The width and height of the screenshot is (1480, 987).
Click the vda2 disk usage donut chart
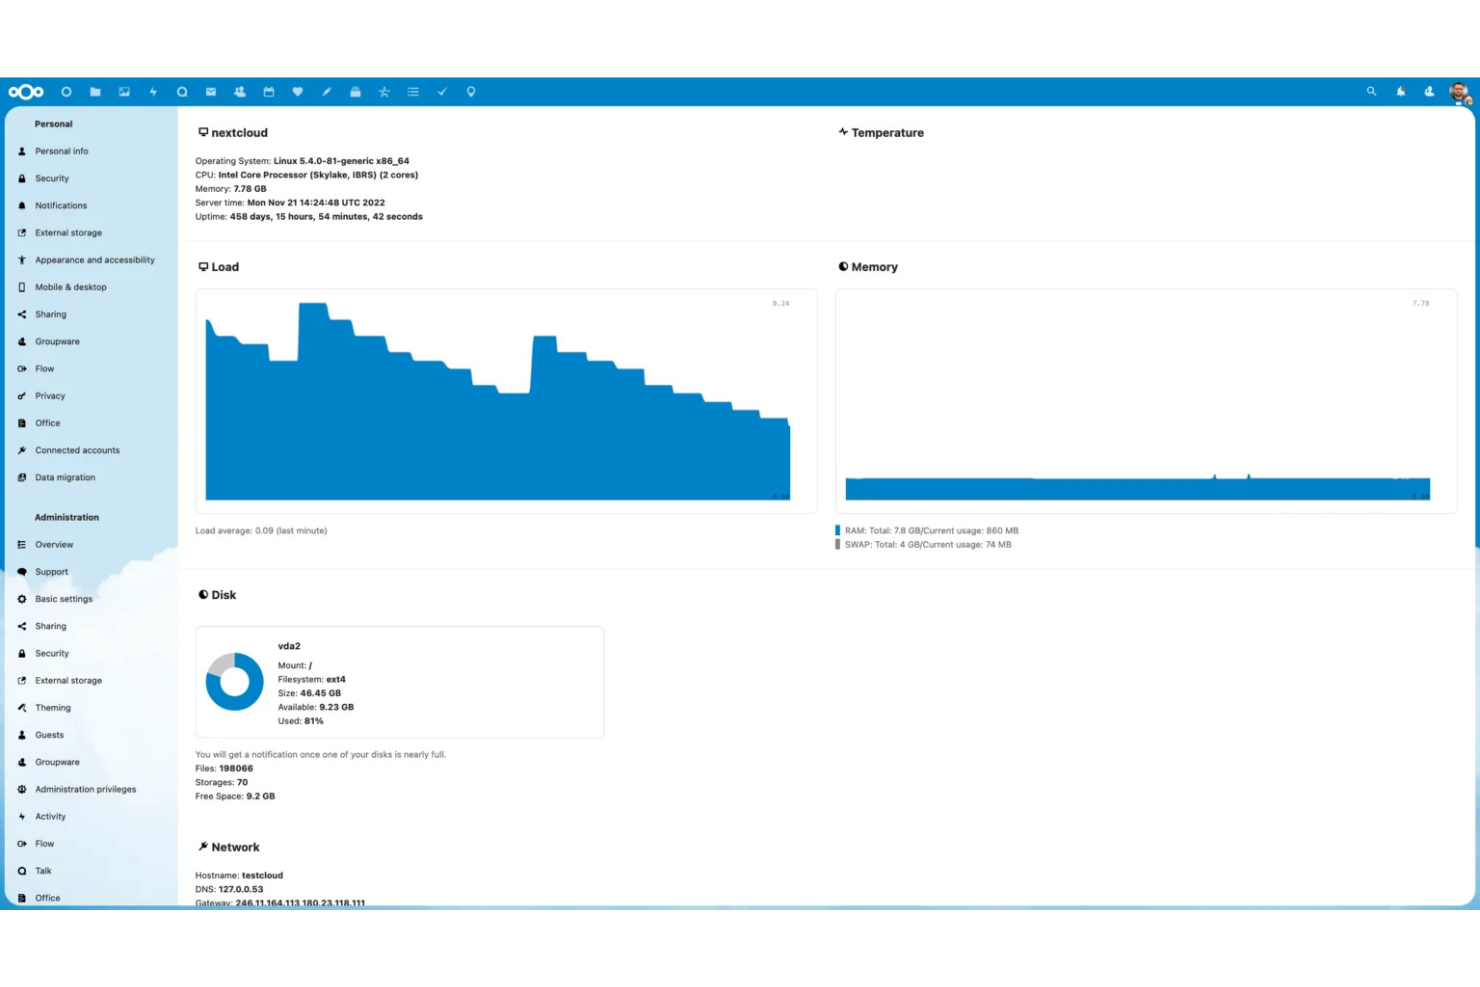234,681
